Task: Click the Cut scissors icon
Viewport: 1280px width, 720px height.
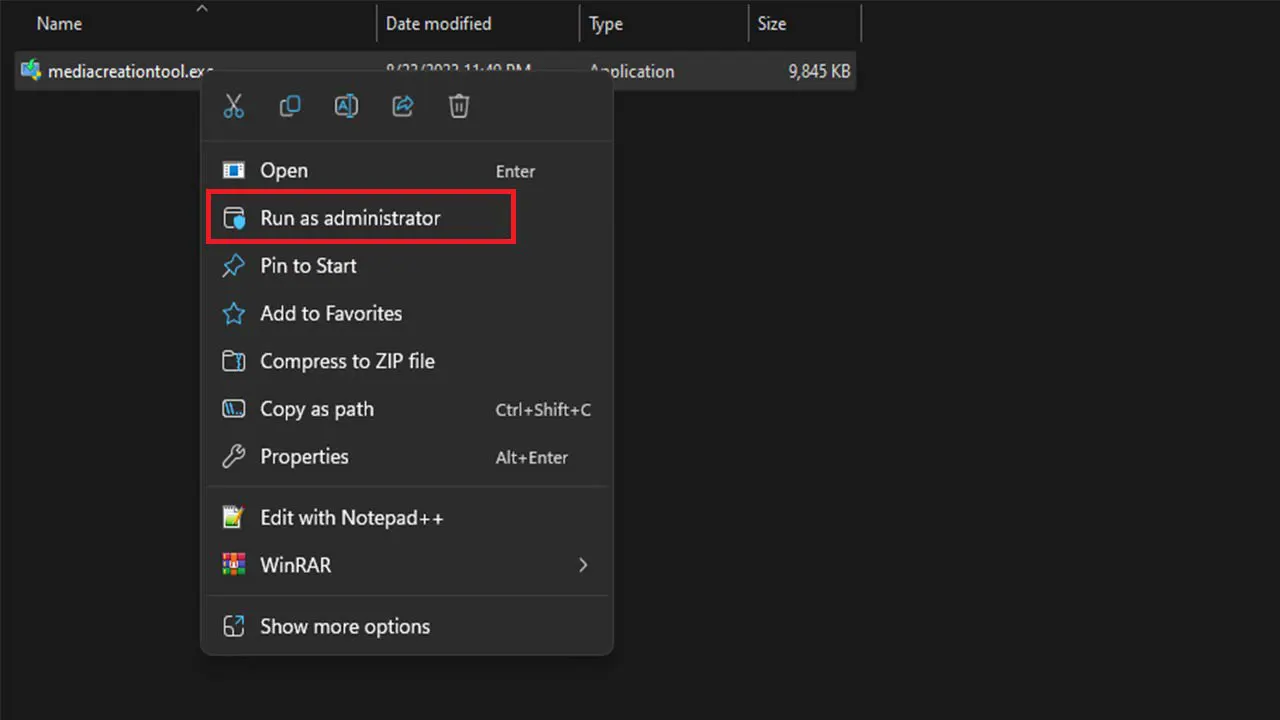Action: coord(234,106)
